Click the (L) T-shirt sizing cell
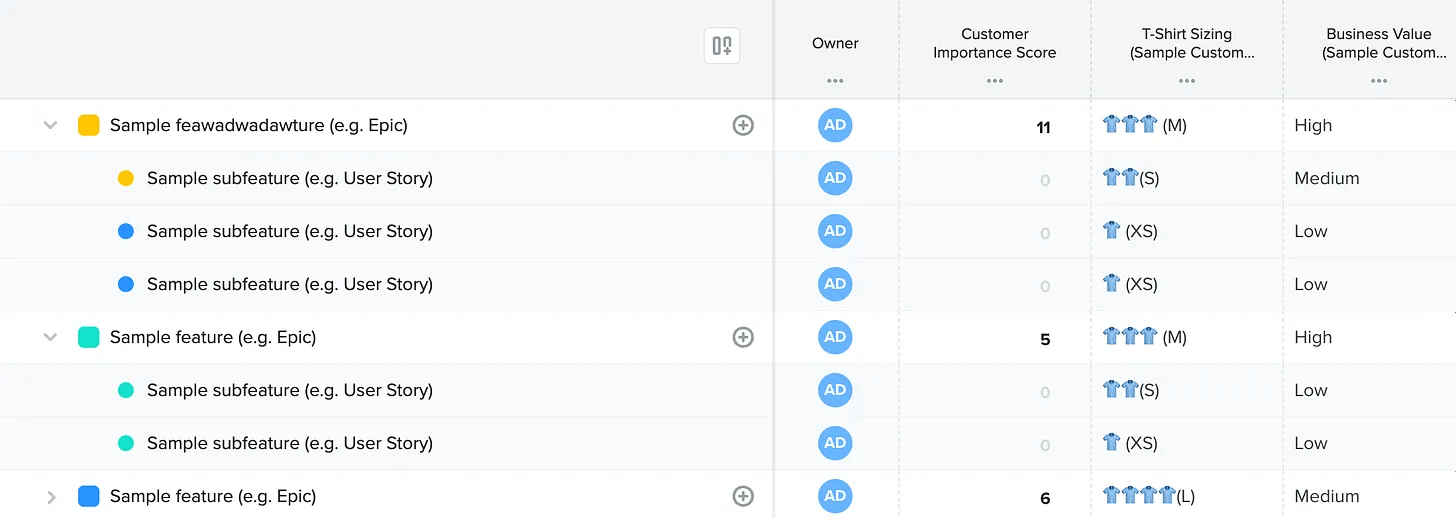Viewport: 1456px width, 518px height. (1149, 496)
